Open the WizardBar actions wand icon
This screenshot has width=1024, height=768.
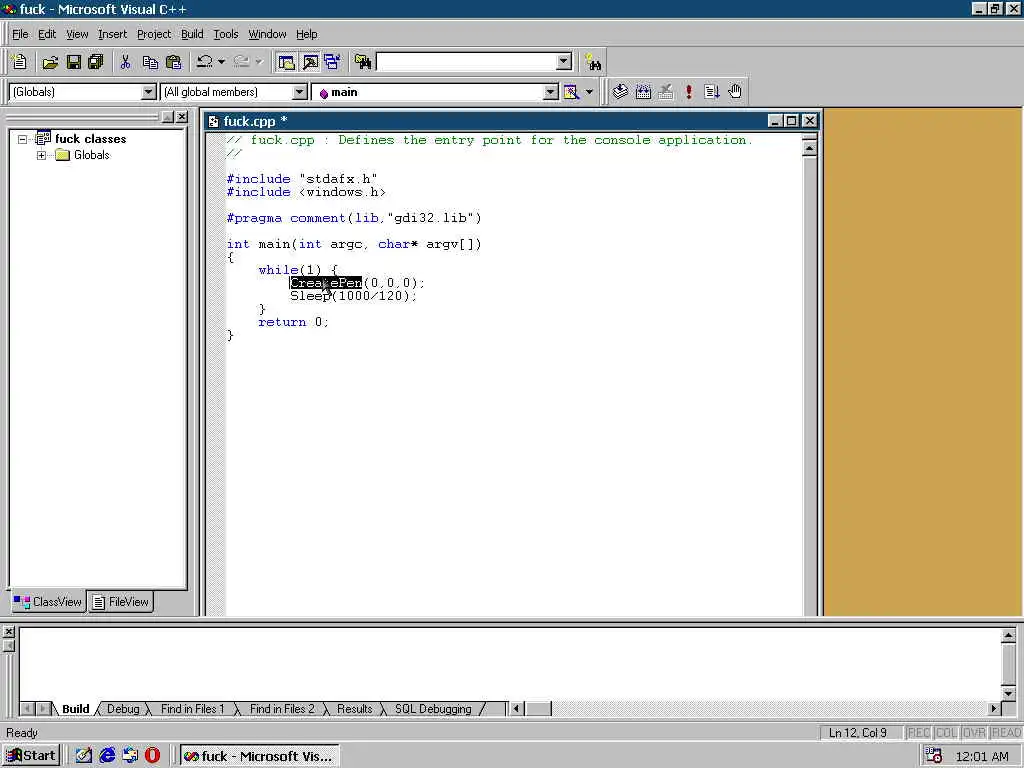(x=571, y=92)
